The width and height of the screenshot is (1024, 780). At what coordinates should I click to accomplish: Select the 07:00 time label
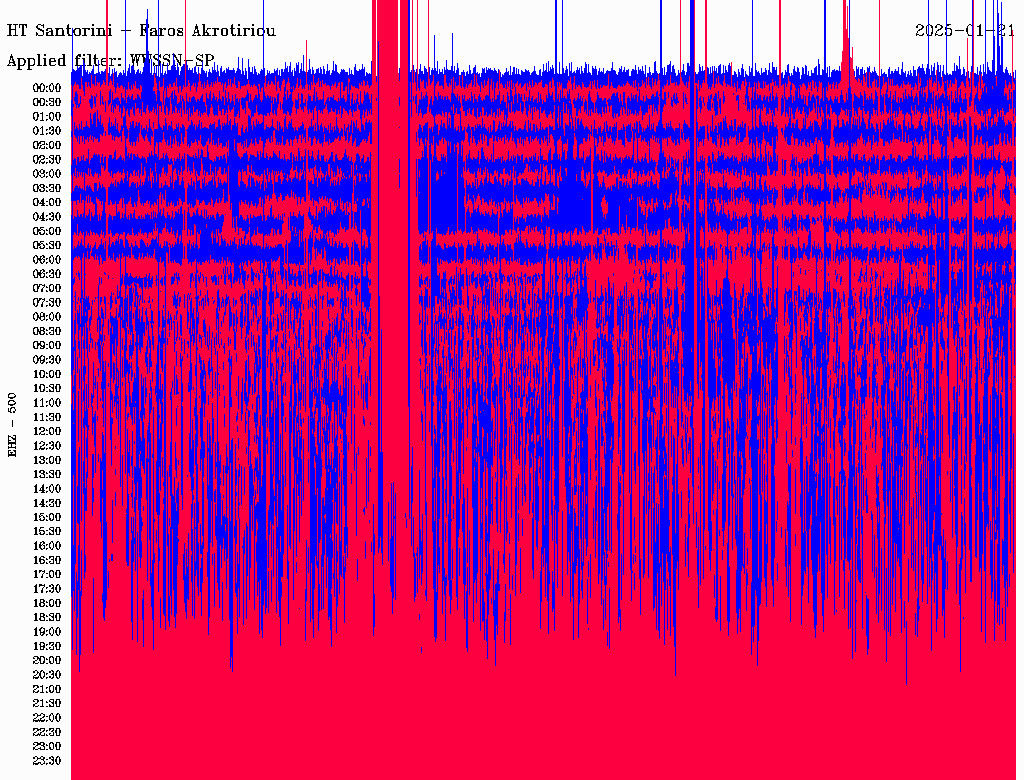[x=47, y=288]
